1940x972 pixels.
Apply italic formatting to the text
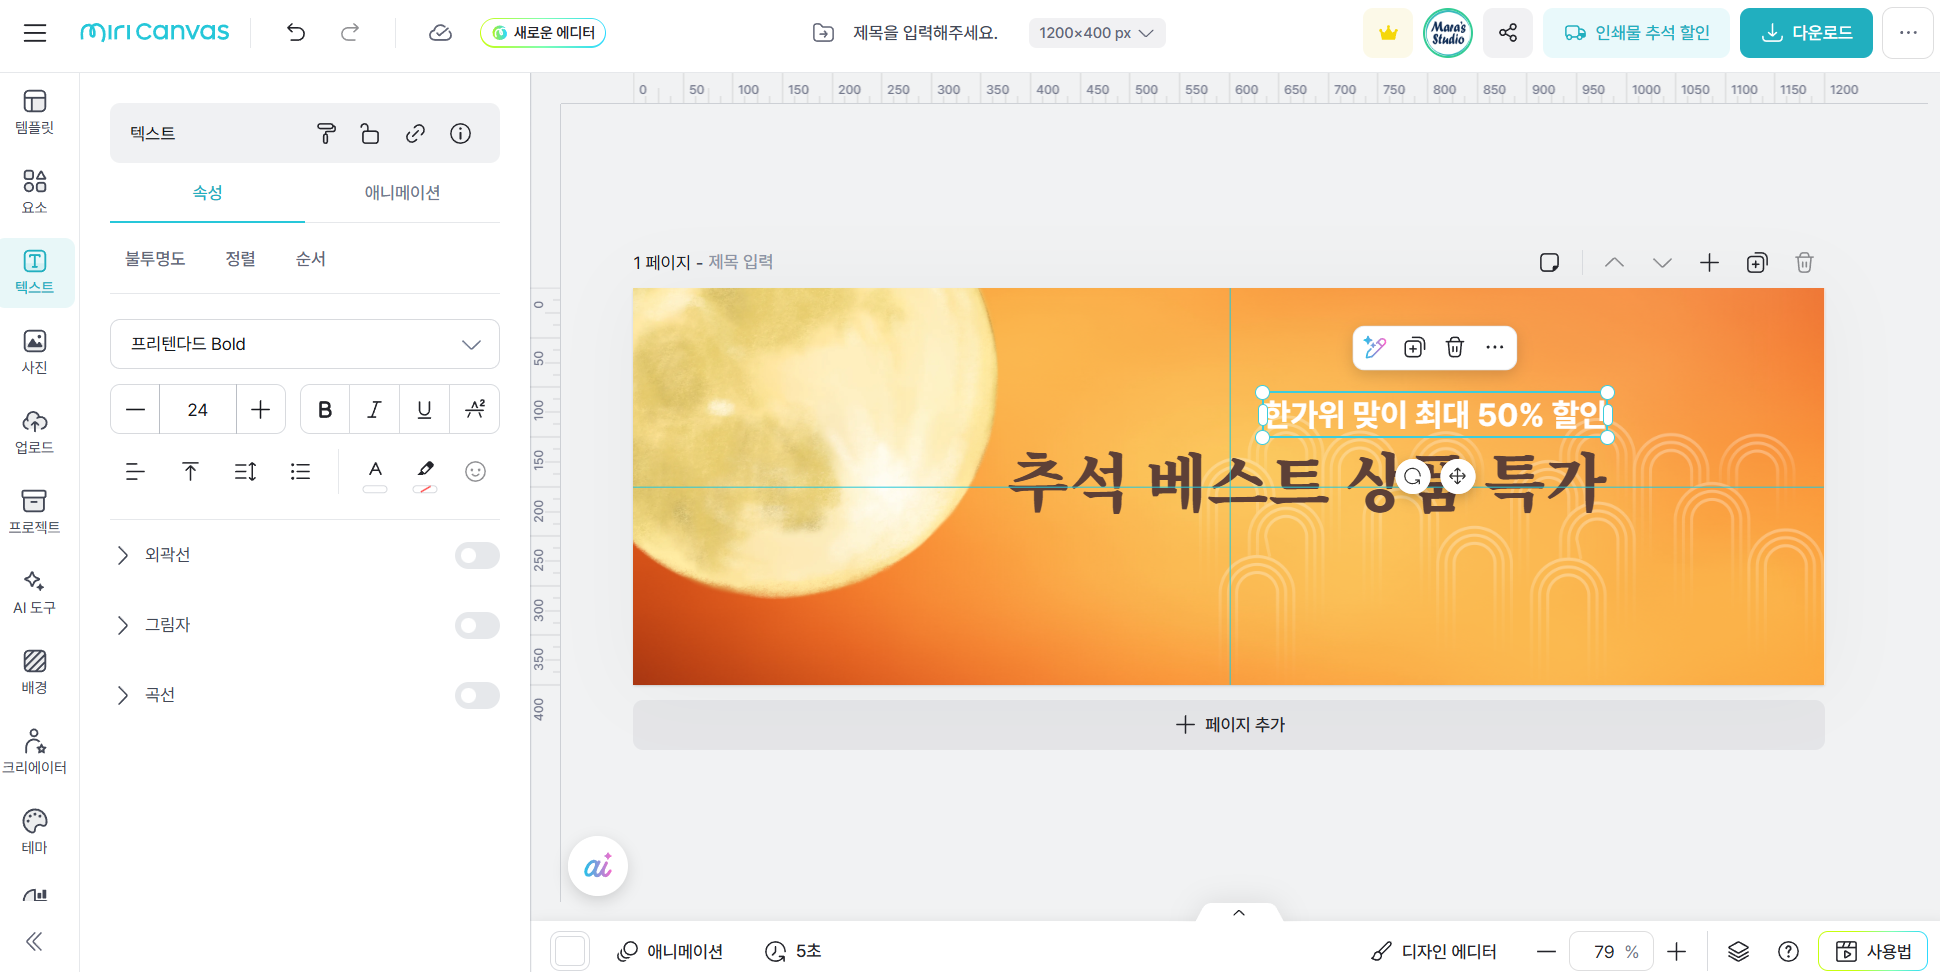coord(374,409)
